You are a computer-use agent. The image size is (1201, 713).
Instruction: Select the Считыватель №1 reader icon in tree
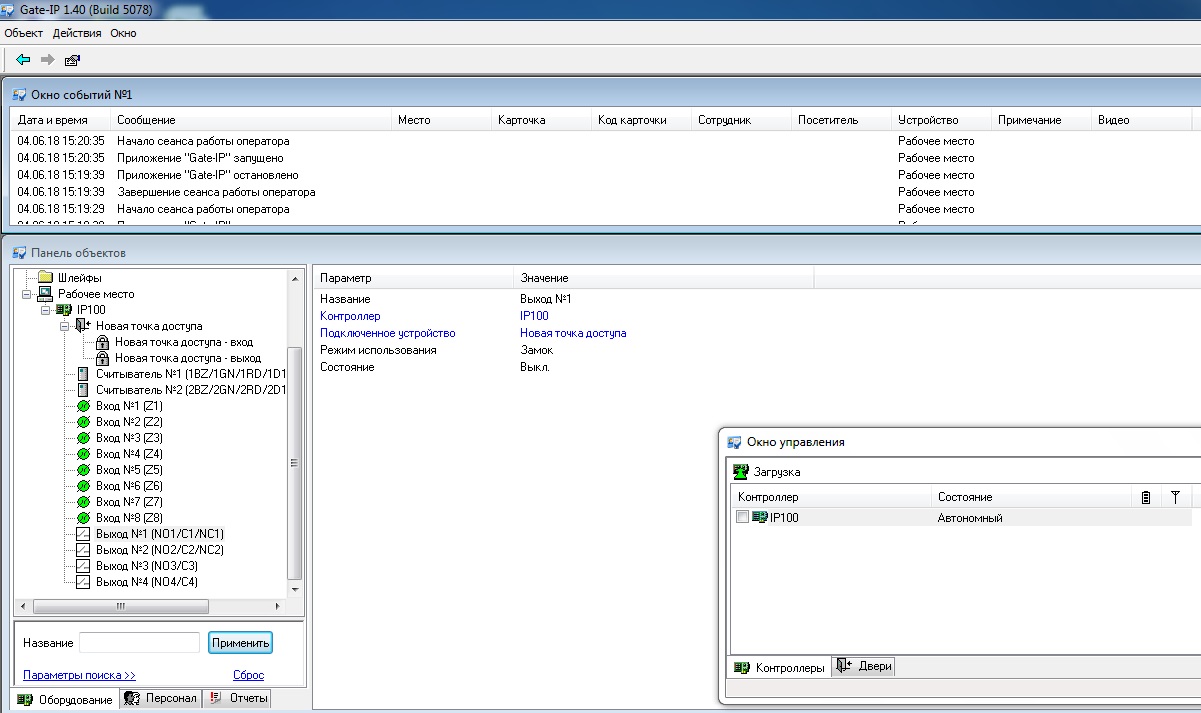(x=83, y=374)
